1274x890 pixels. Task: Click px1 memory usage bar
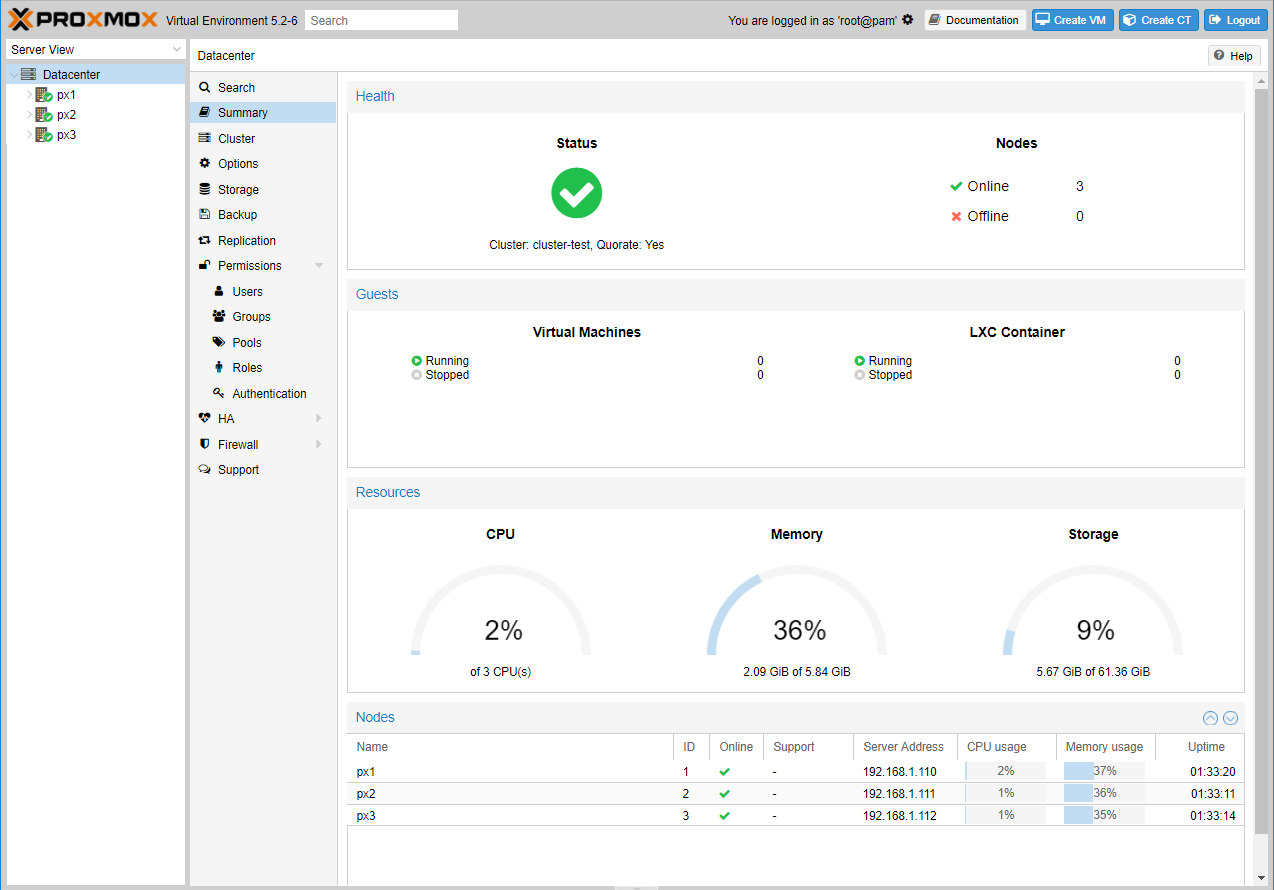1104,771
